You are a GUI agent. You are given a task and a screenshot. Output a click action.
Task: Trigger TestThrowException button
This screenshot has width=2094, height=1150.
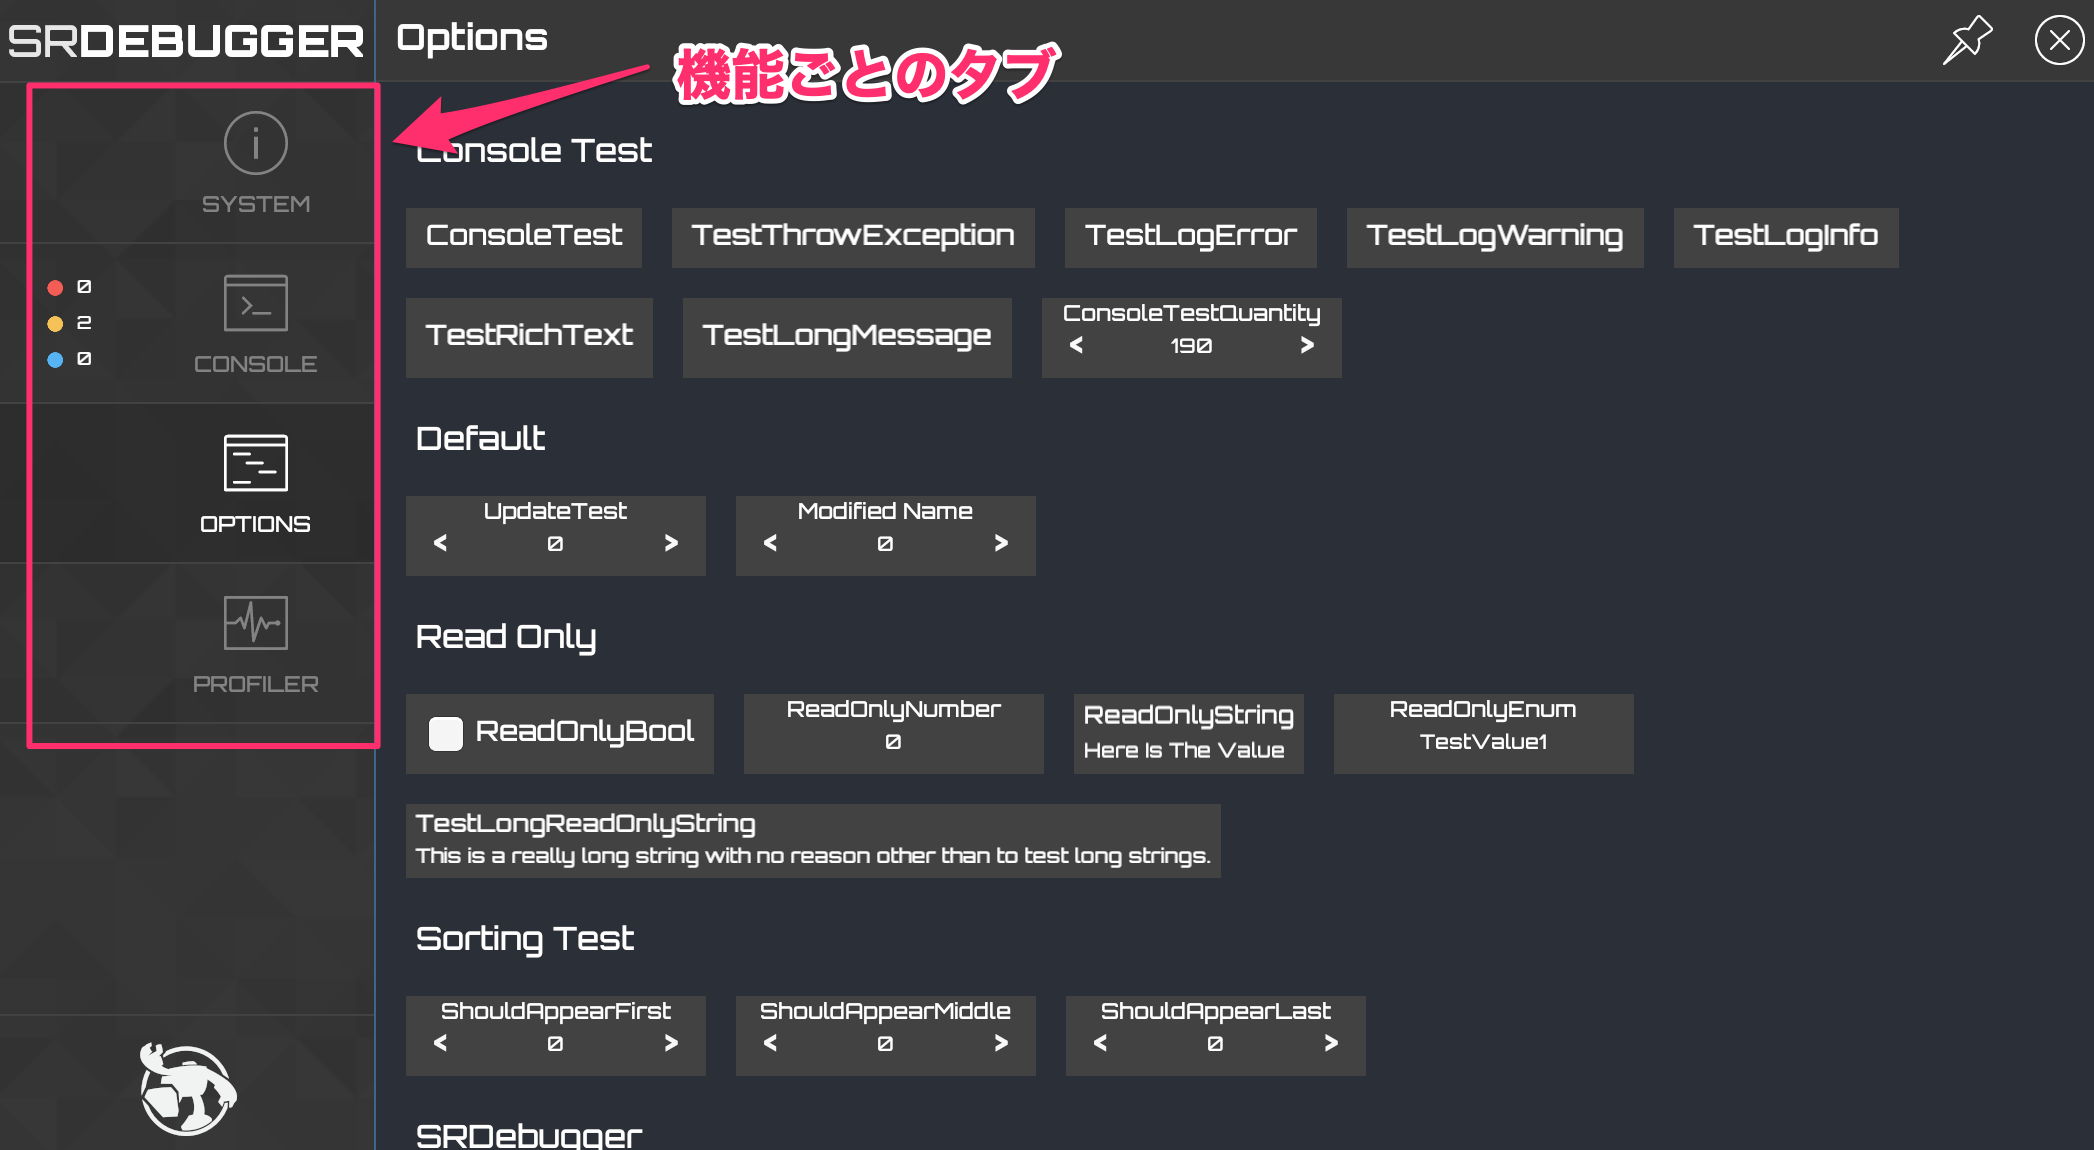click(853, 237)
